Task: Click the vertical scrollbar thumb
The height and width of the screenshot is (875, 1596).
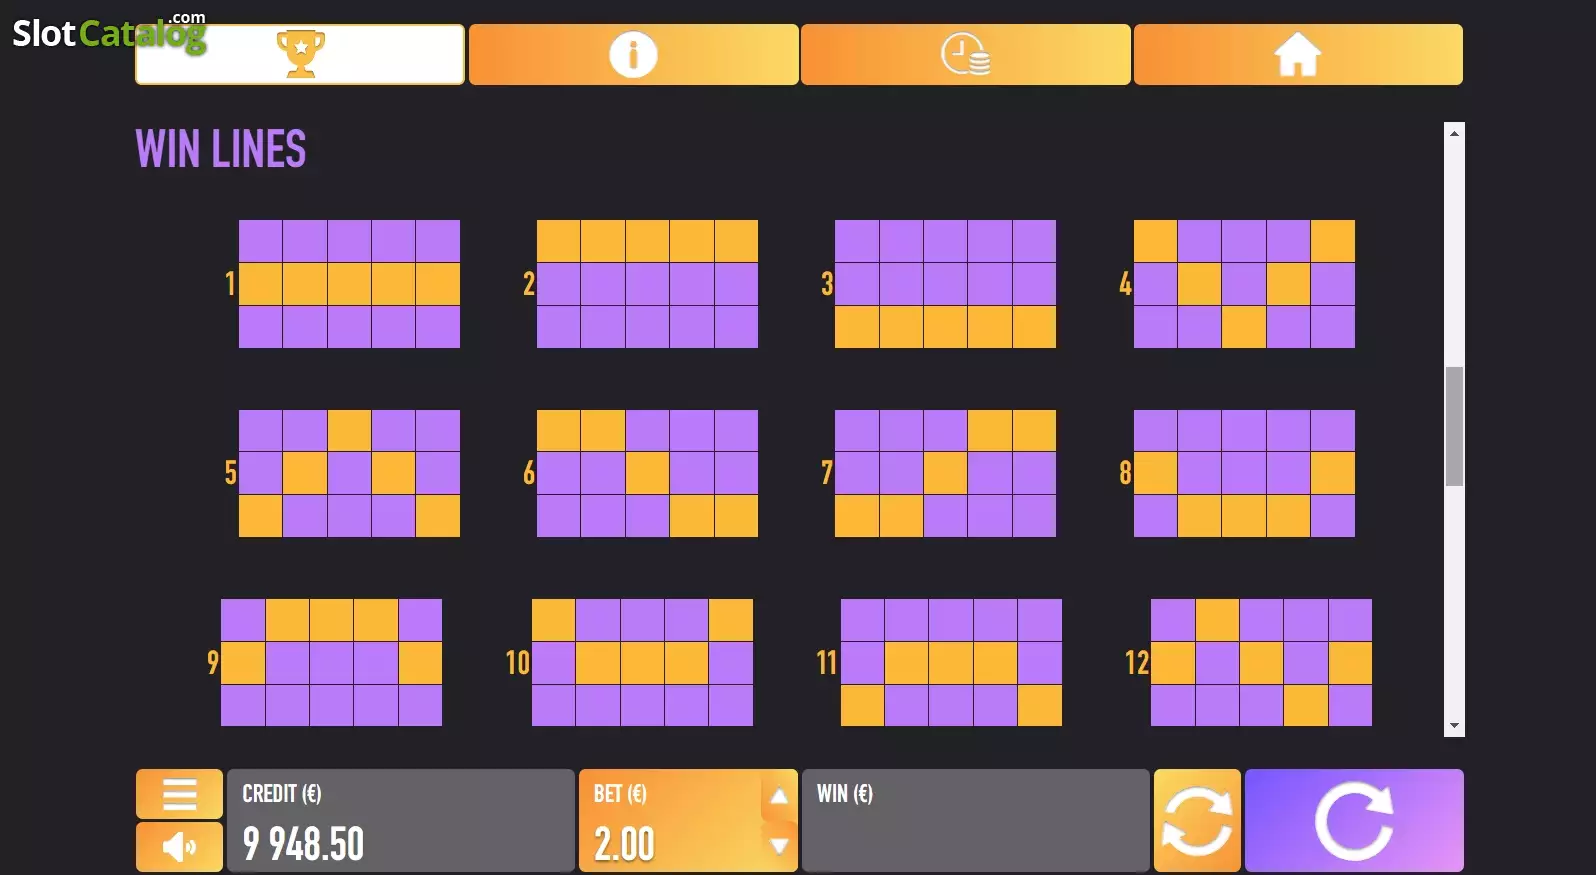Action: (x=1454, y=426)
